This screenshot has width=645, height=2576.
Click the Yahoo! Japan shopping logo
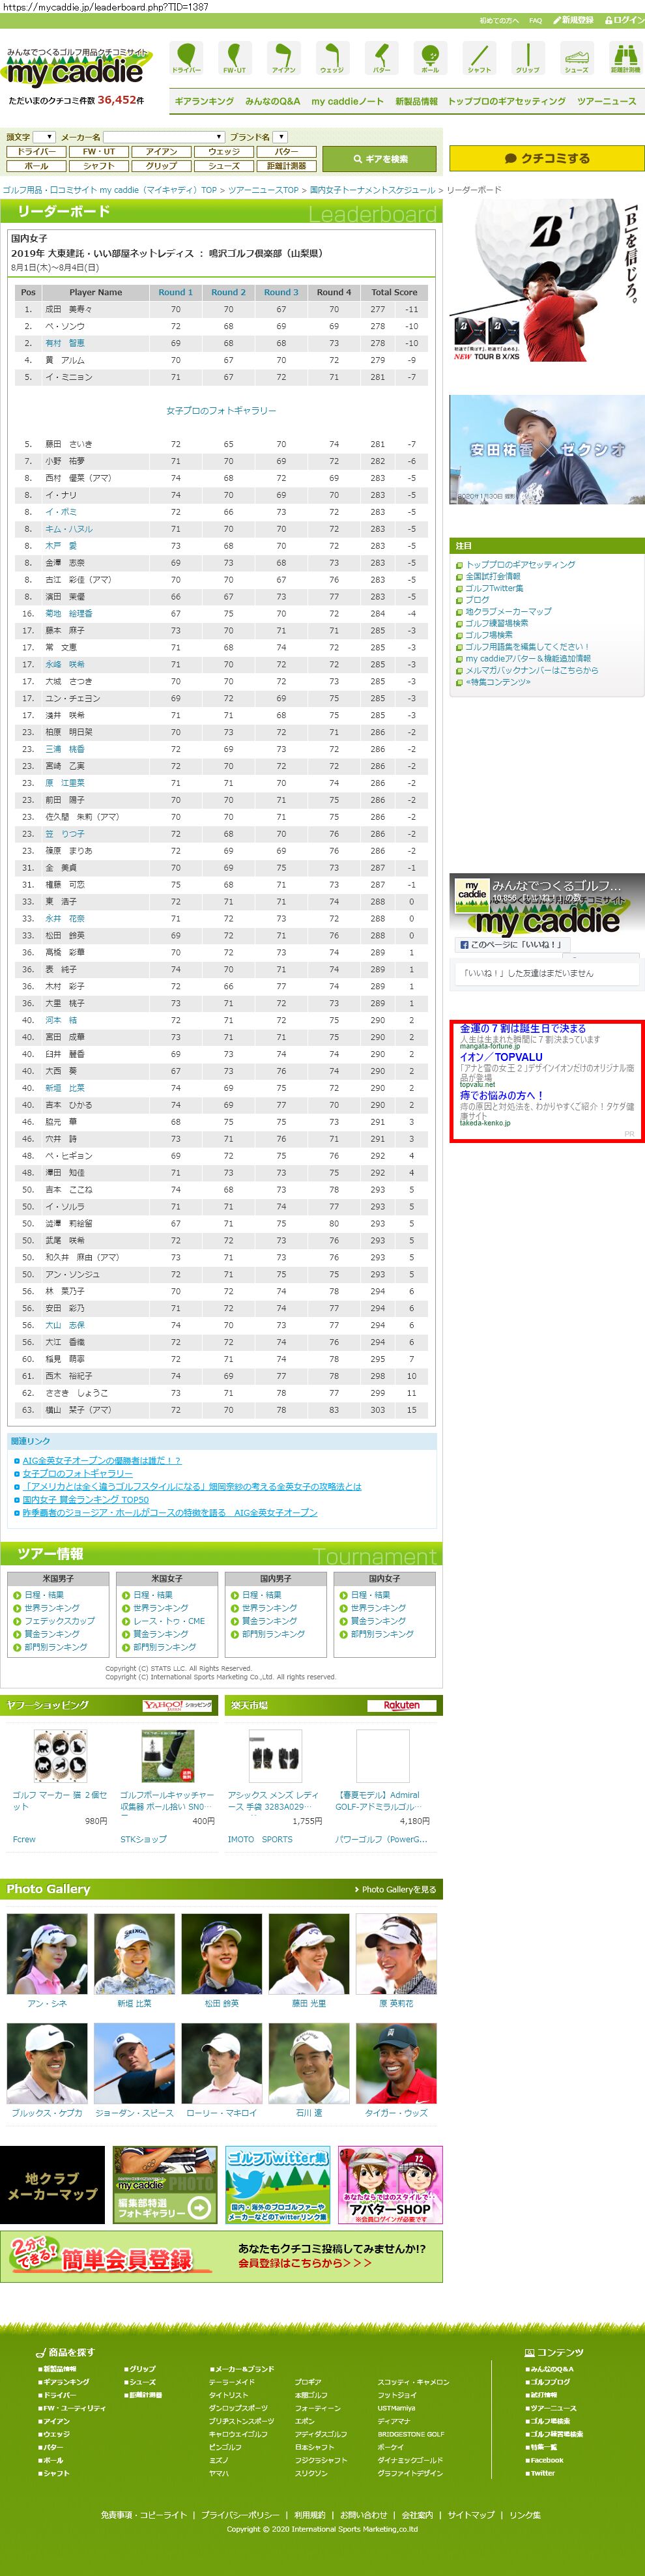(x=178, y=1705)
